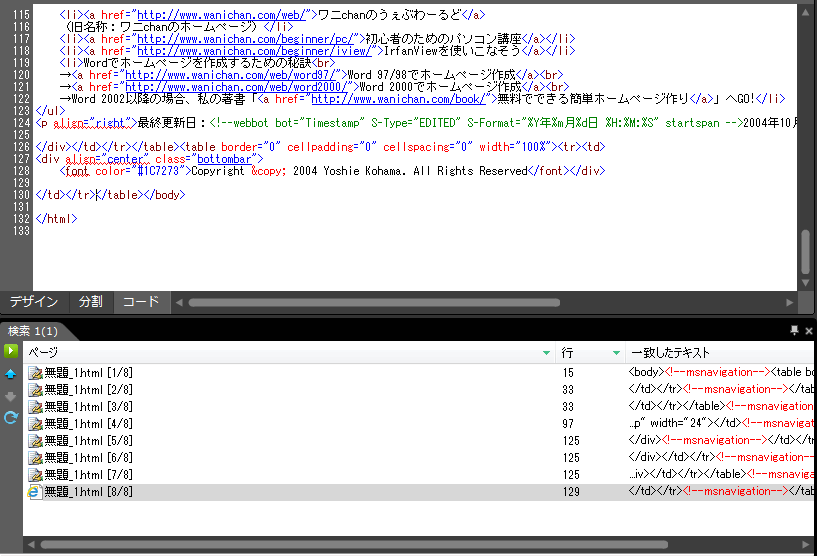This screenshot has width=817, height=556.
Task: Click line number 130 in gutter
Action: pyautogui.click(x=21, y=195)
